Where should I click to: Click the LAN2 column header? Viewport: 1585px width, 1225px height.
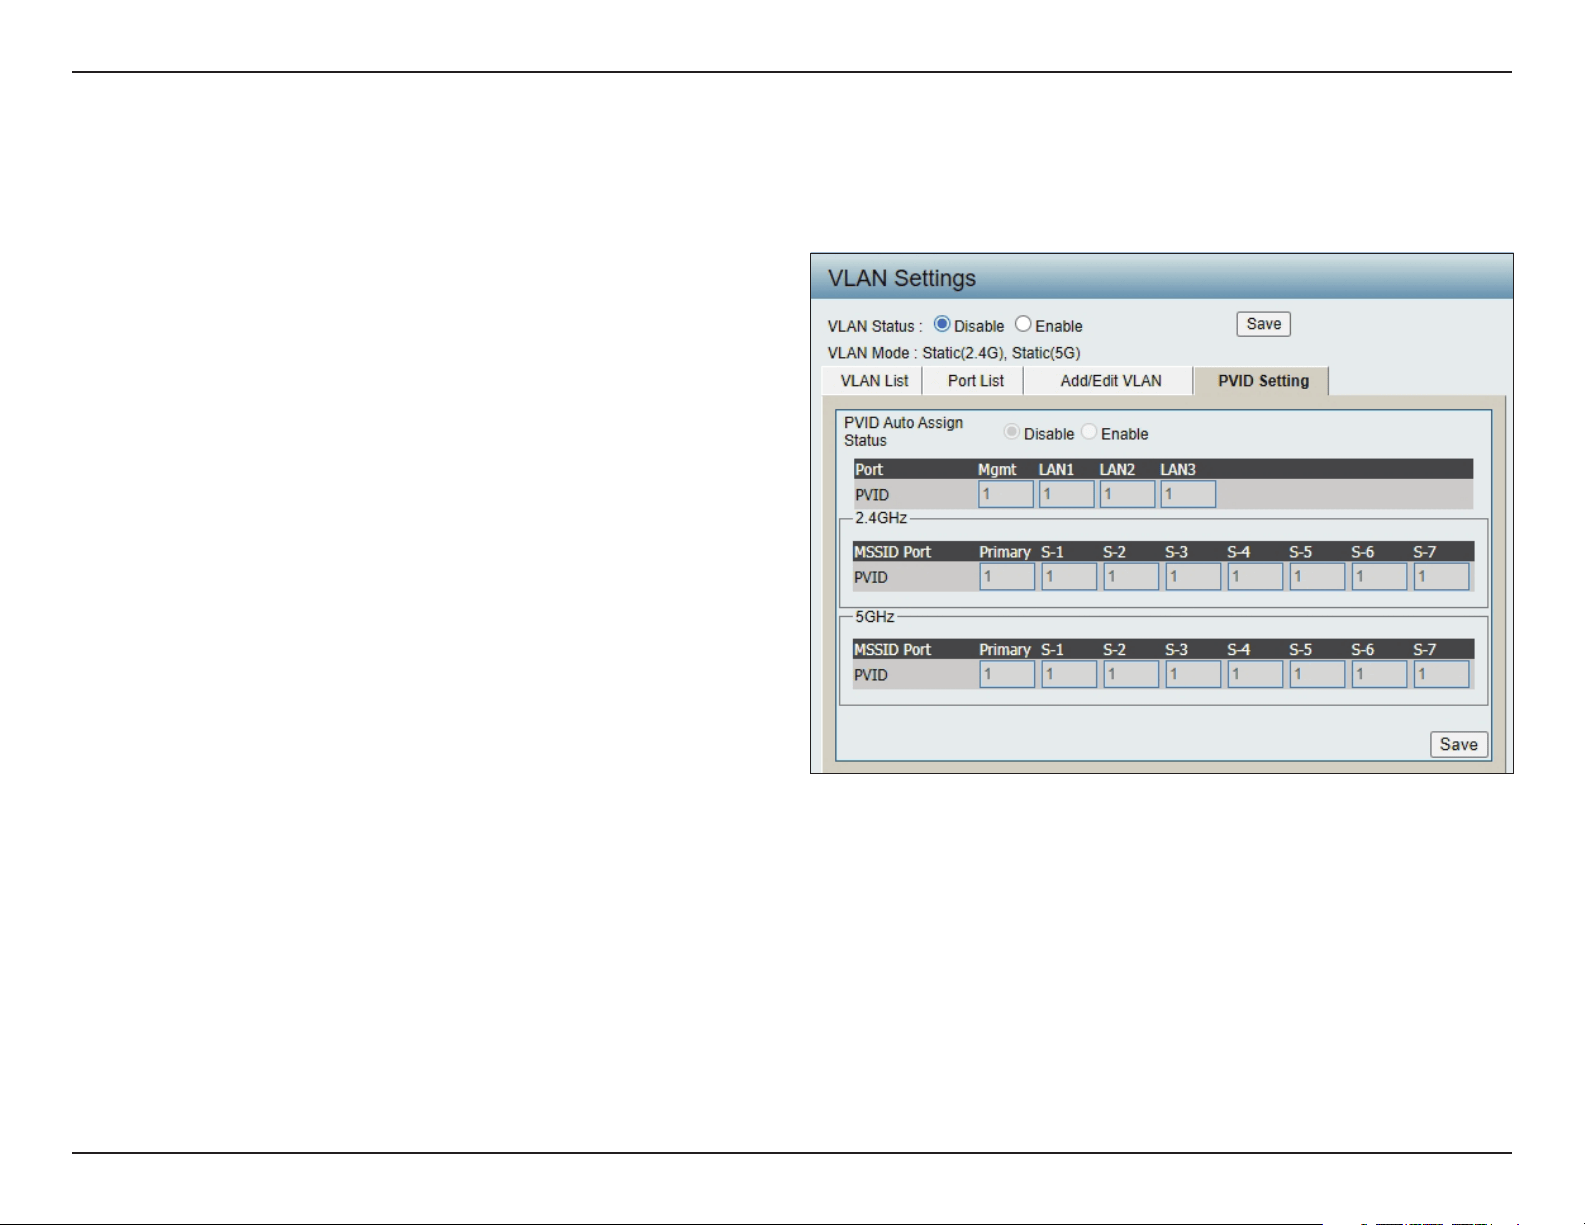tap(1117, 469)
